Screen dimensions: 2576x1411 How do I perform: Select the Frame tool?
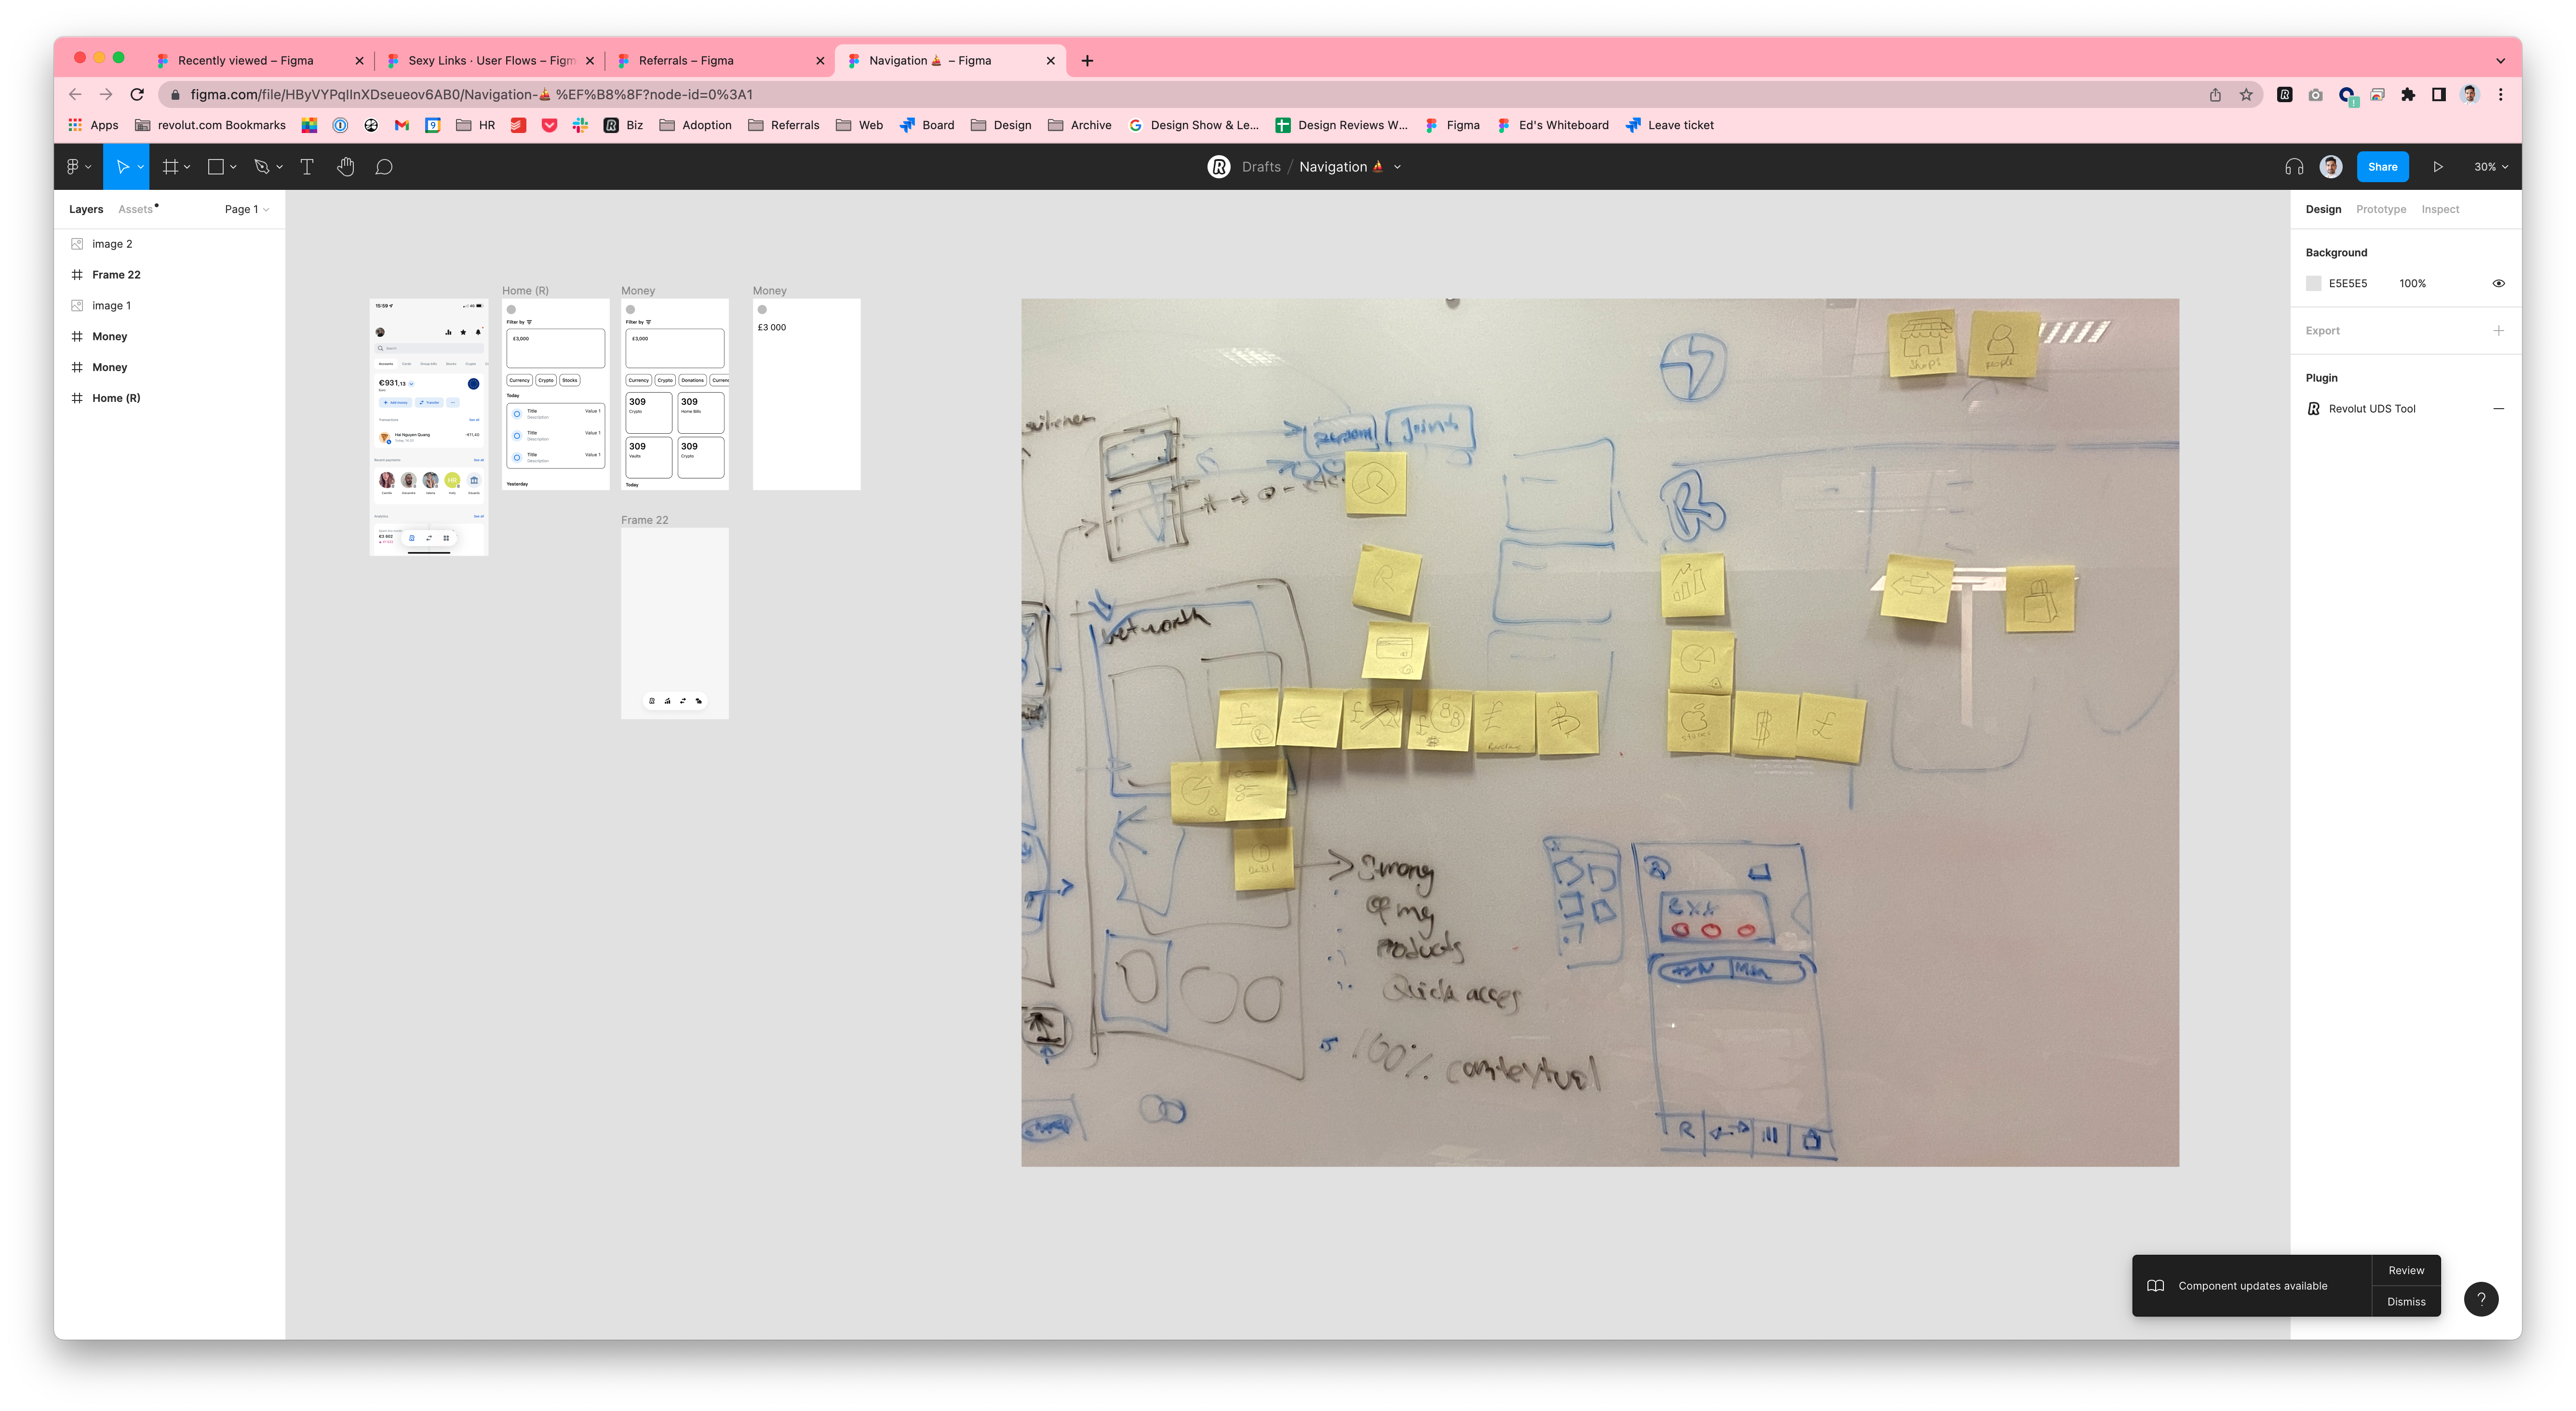pyautogui.click(x=170, y=166)
